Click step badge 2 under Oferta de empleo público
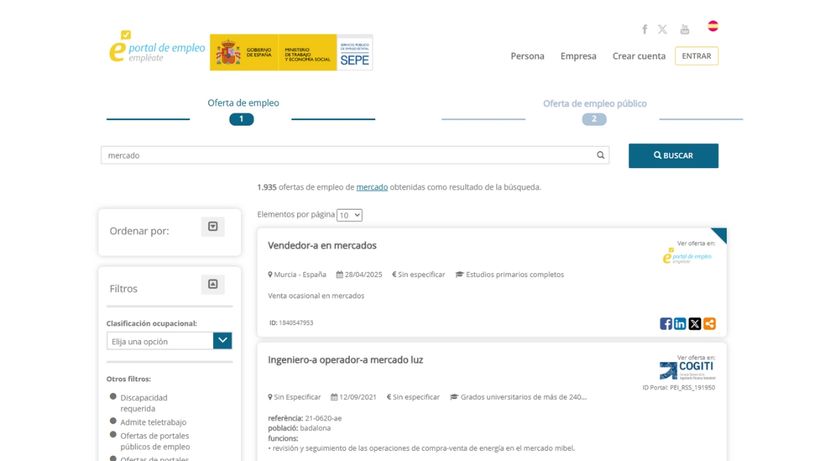This screenshot has width=820, height=461. point(594,119)
